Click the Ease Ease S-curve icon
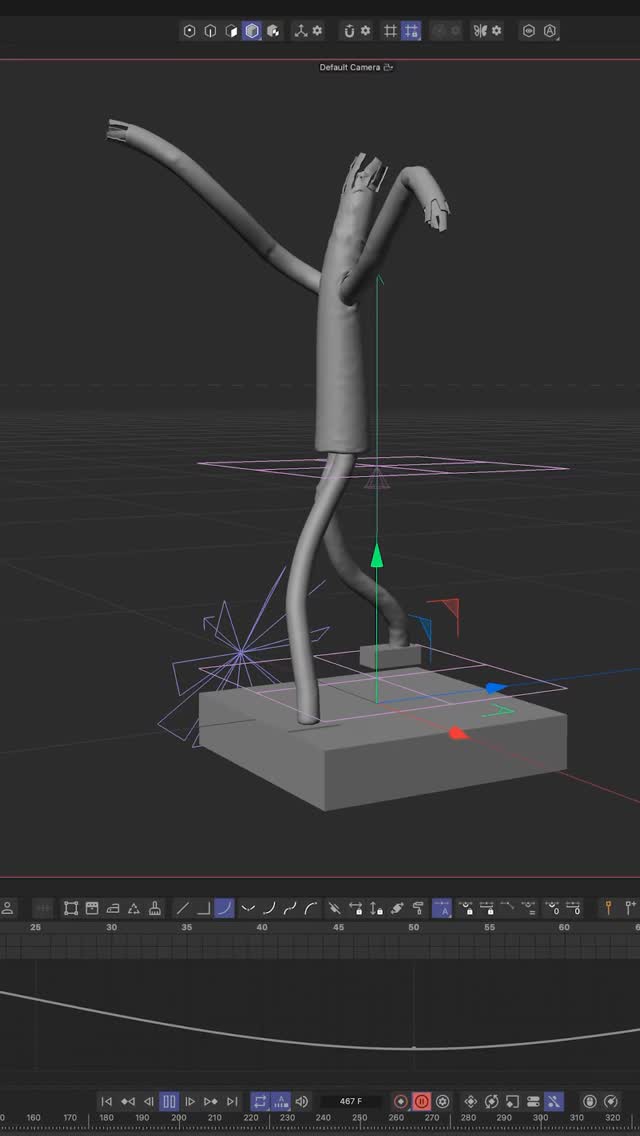Viewport: 640px width, 1136px height. point(290,908)
